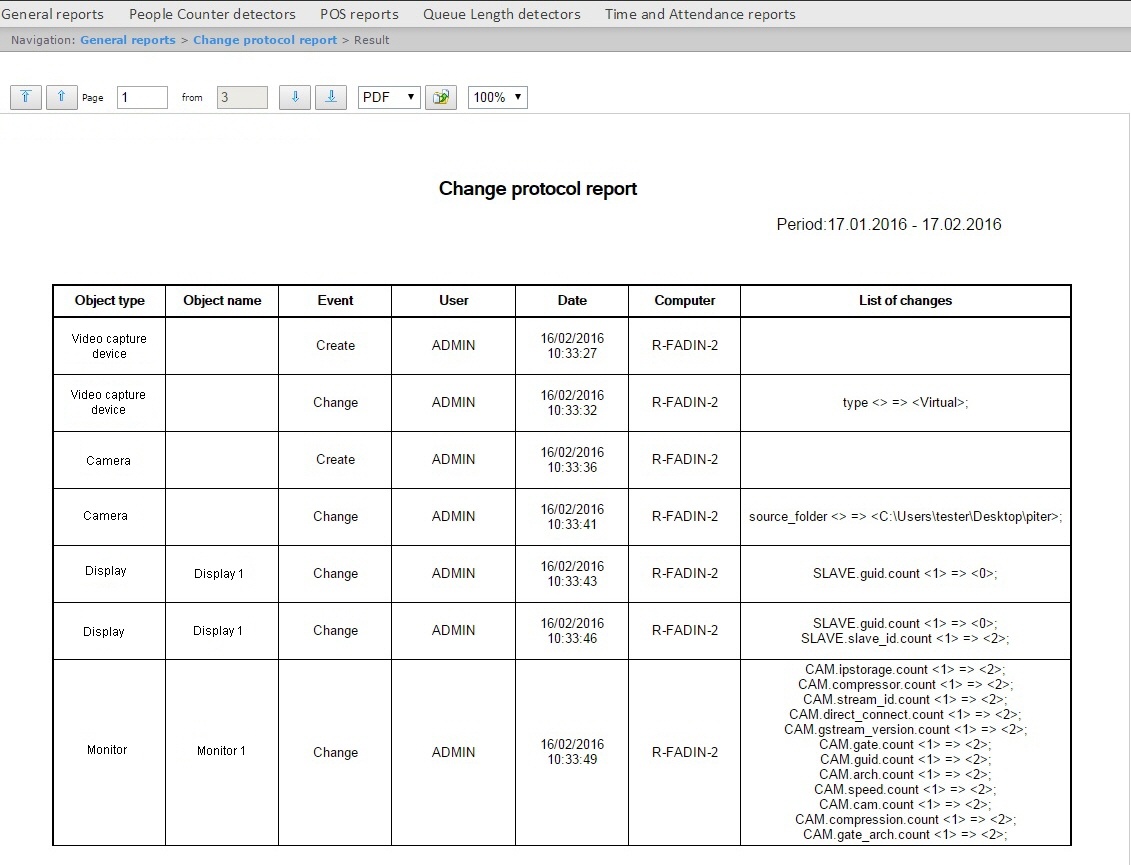Follow the Change protocol report breadcrumb link
The height and width of the screenshot is (865, 1131).
point(264,40)
